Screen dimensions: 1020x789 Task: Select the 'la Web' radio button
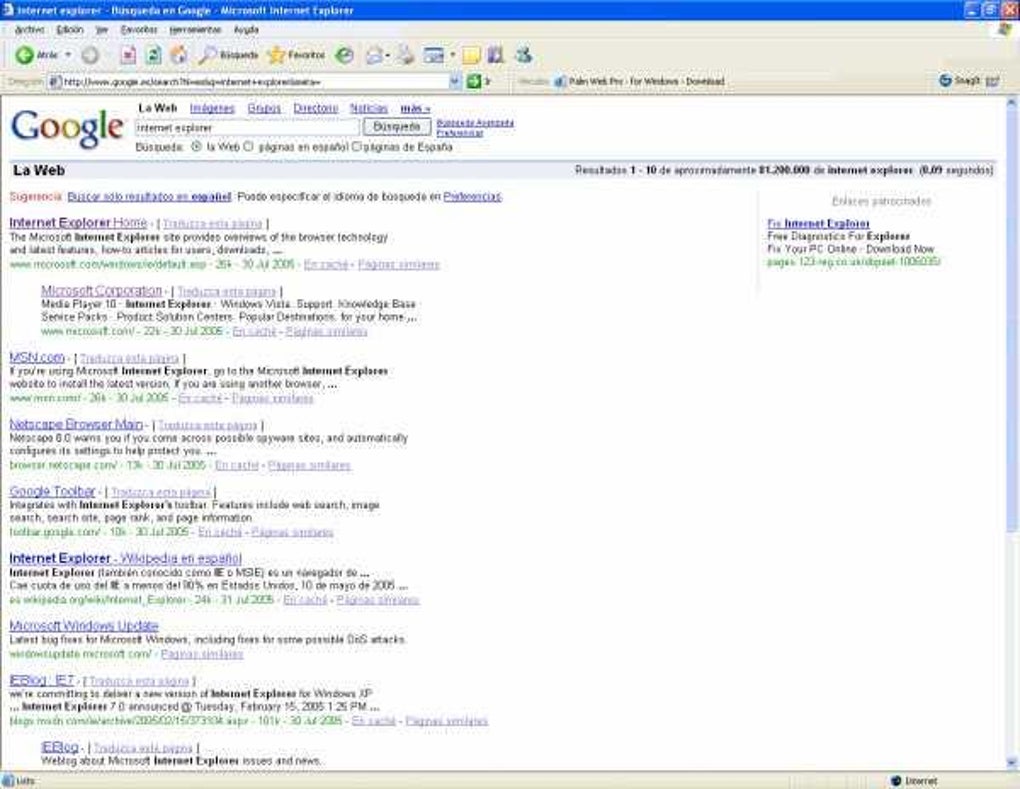point(196,147)
